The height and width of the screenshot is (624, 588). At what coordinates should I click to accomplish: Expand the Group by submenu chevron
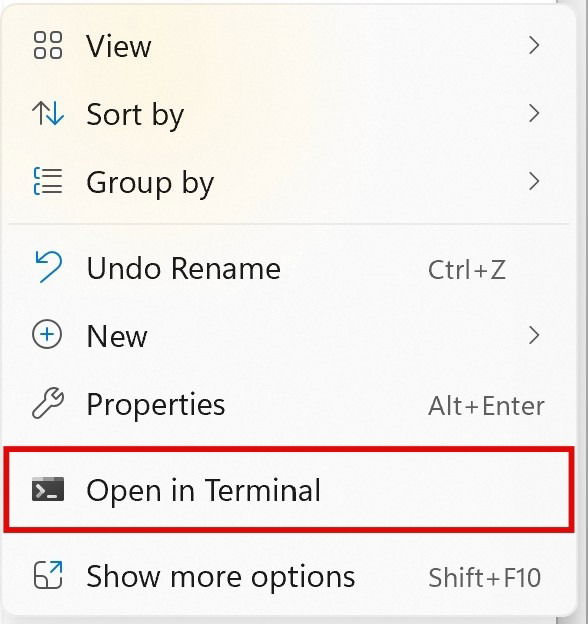click(534, 181)
